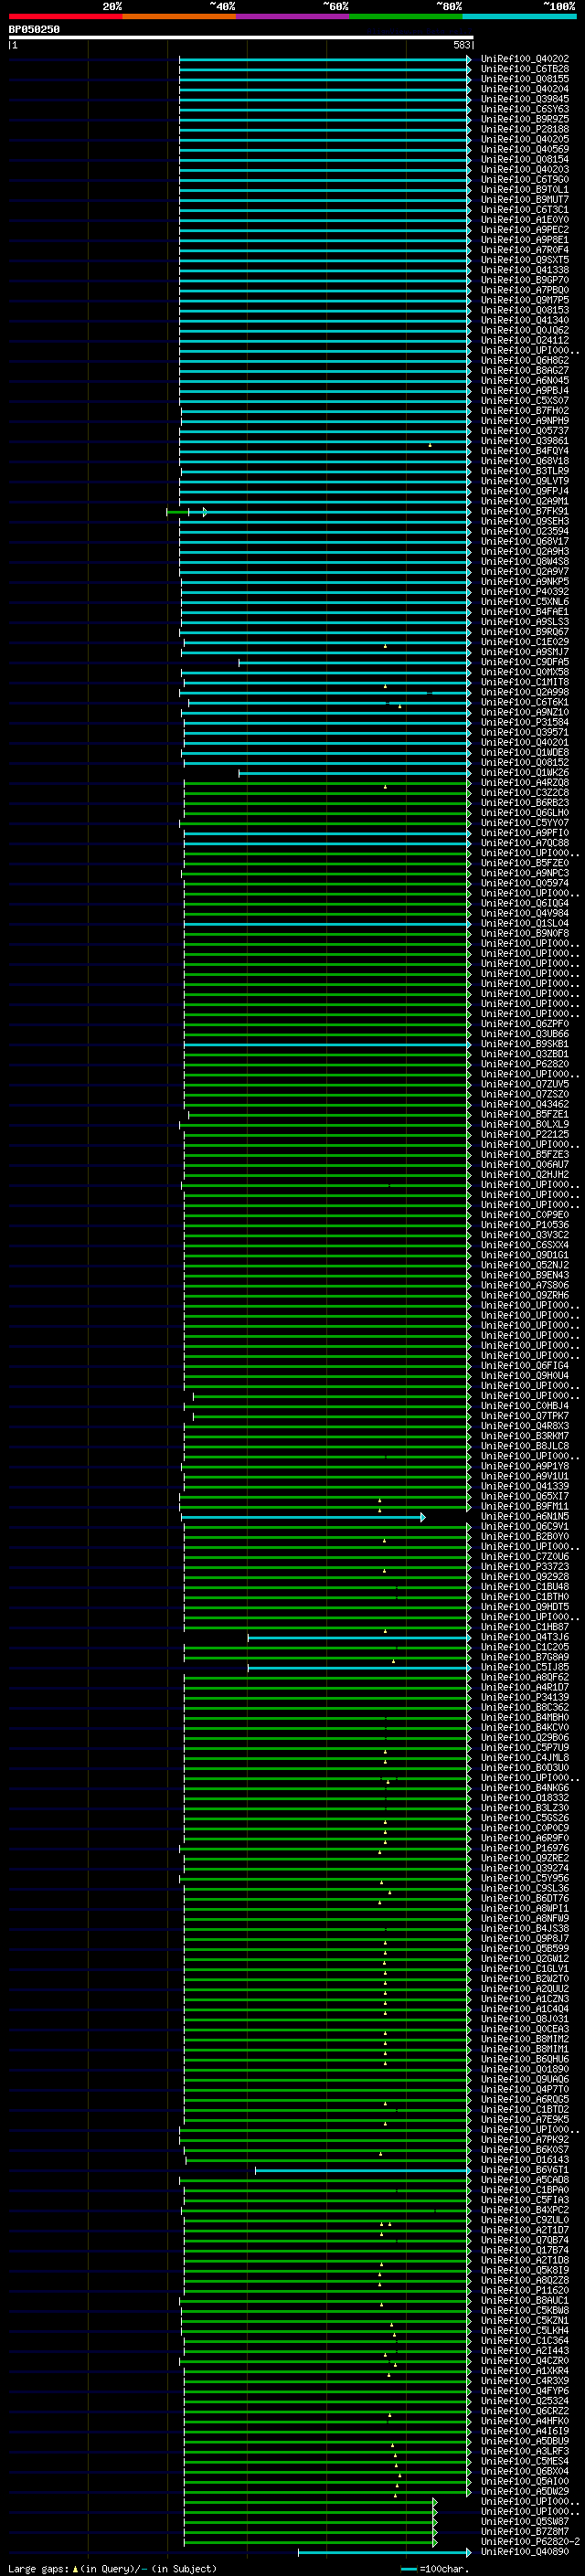Viewport: 585px width, 2576px height.
Task: Click the white query length bar
Action: coord(240,38)
